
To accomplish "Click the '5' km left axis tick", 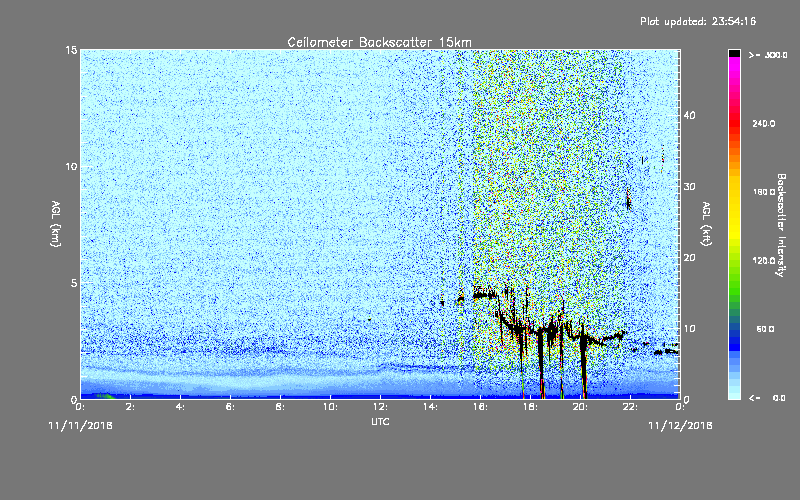I will (74, 283).
